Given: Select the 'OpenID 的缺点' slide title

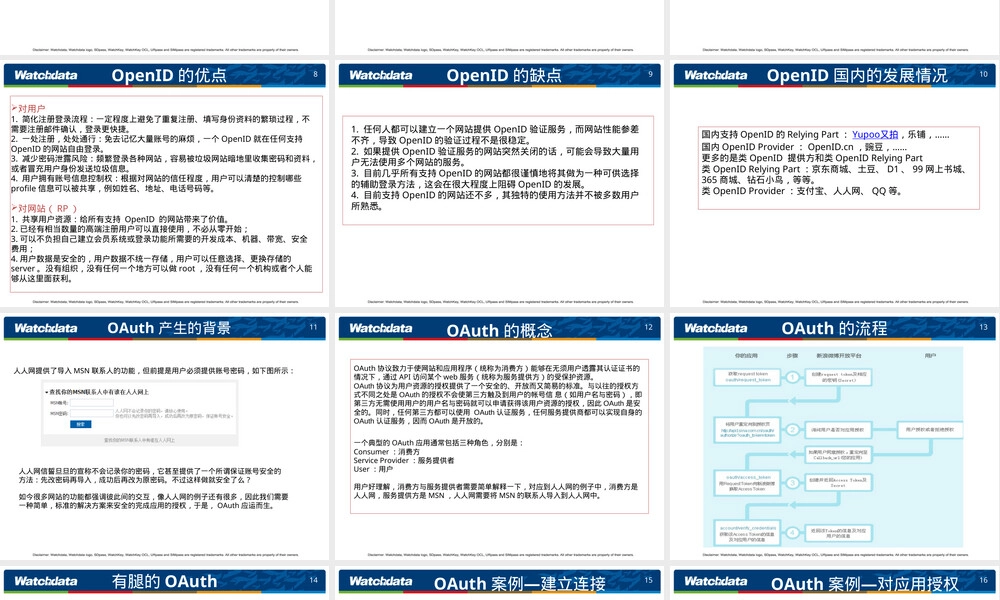Looking at the screenshot, I should point(504,75).
